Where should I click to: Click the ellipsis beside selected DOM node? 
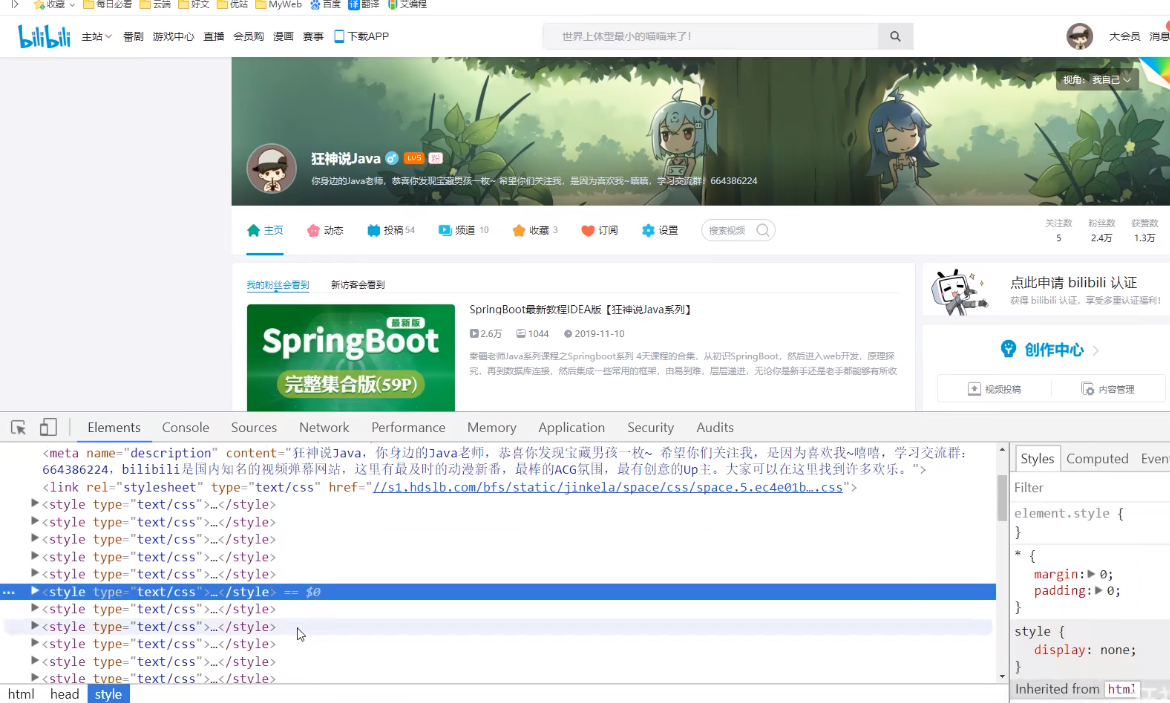(9, 592)
